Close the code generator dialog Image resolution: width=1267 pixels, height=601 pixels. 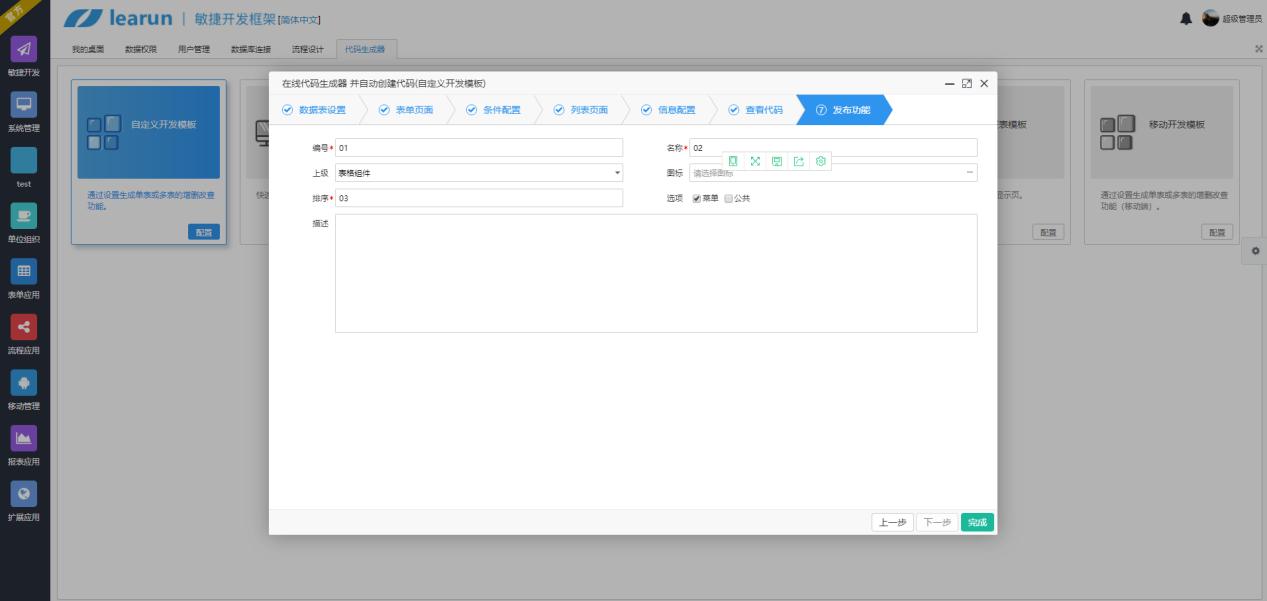(984, 83)
